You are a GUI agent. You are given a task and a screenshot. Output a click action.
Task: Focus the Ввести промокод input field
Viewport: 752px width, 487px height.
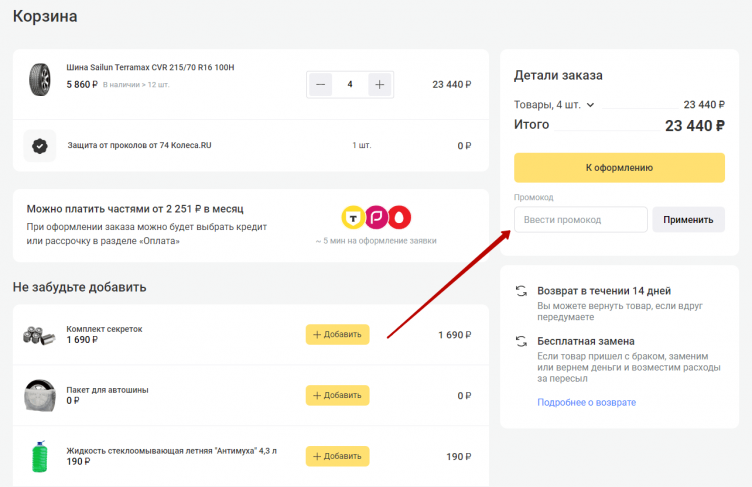click(x=581, y=220)
